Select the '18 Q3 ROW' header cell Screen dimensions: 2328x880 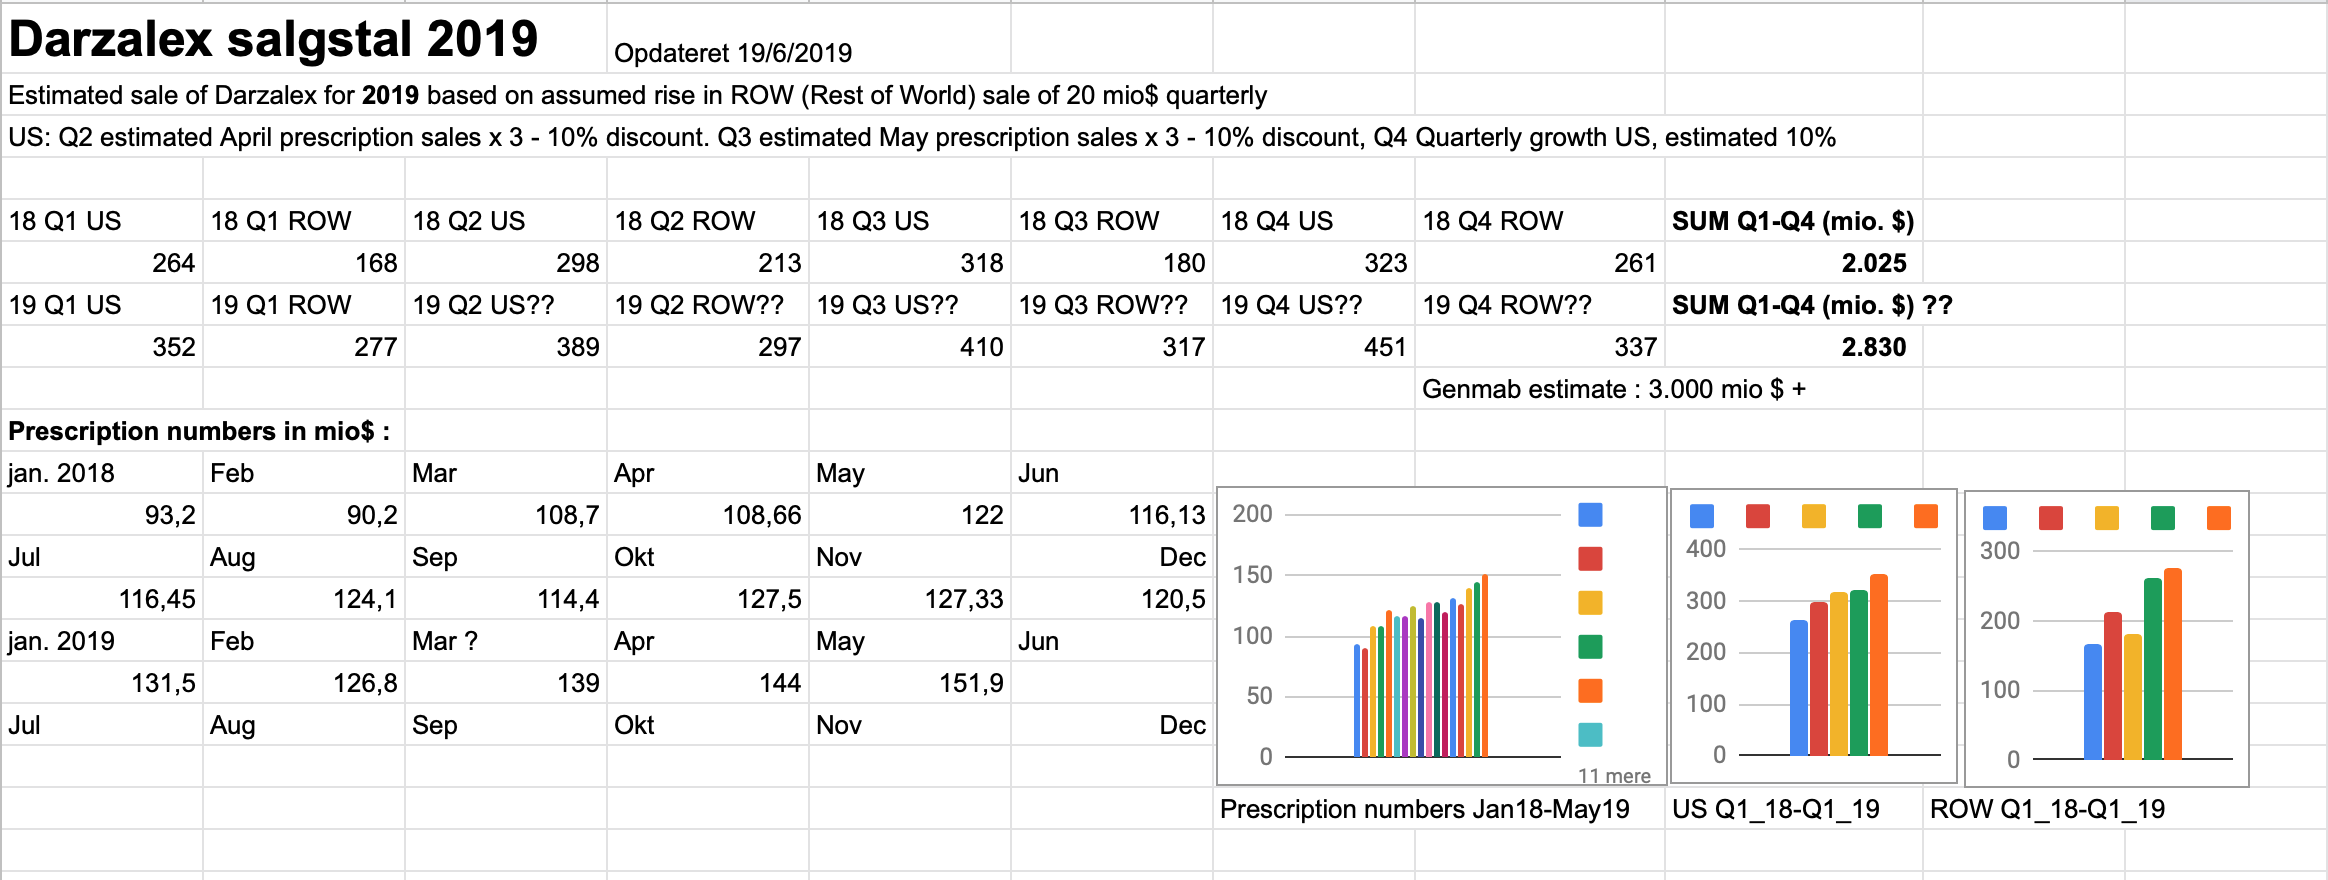point(1112,220)
